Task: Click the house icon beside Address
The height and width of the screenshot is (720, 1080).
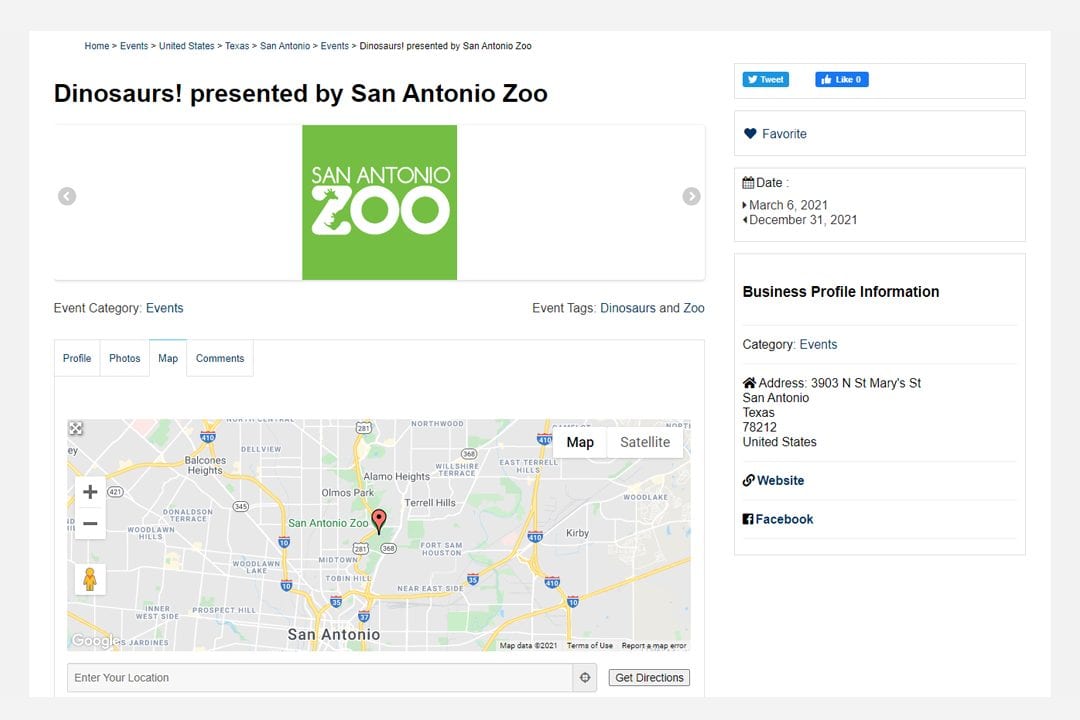Action: [749, 383]
